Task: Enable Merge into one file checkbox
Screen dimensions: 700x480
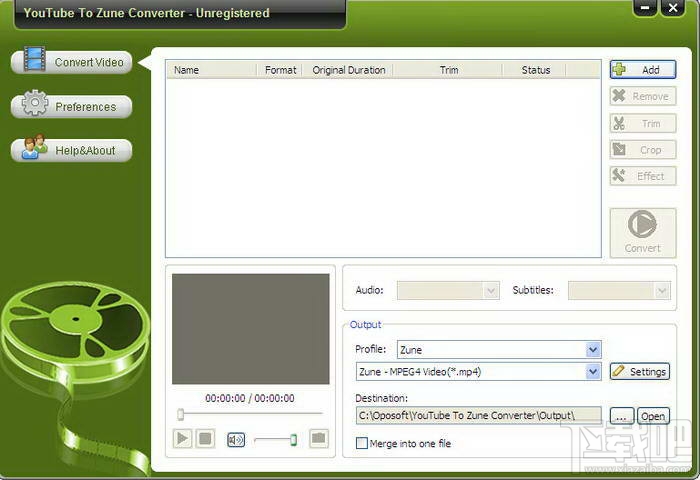Action: pos(362,443)
